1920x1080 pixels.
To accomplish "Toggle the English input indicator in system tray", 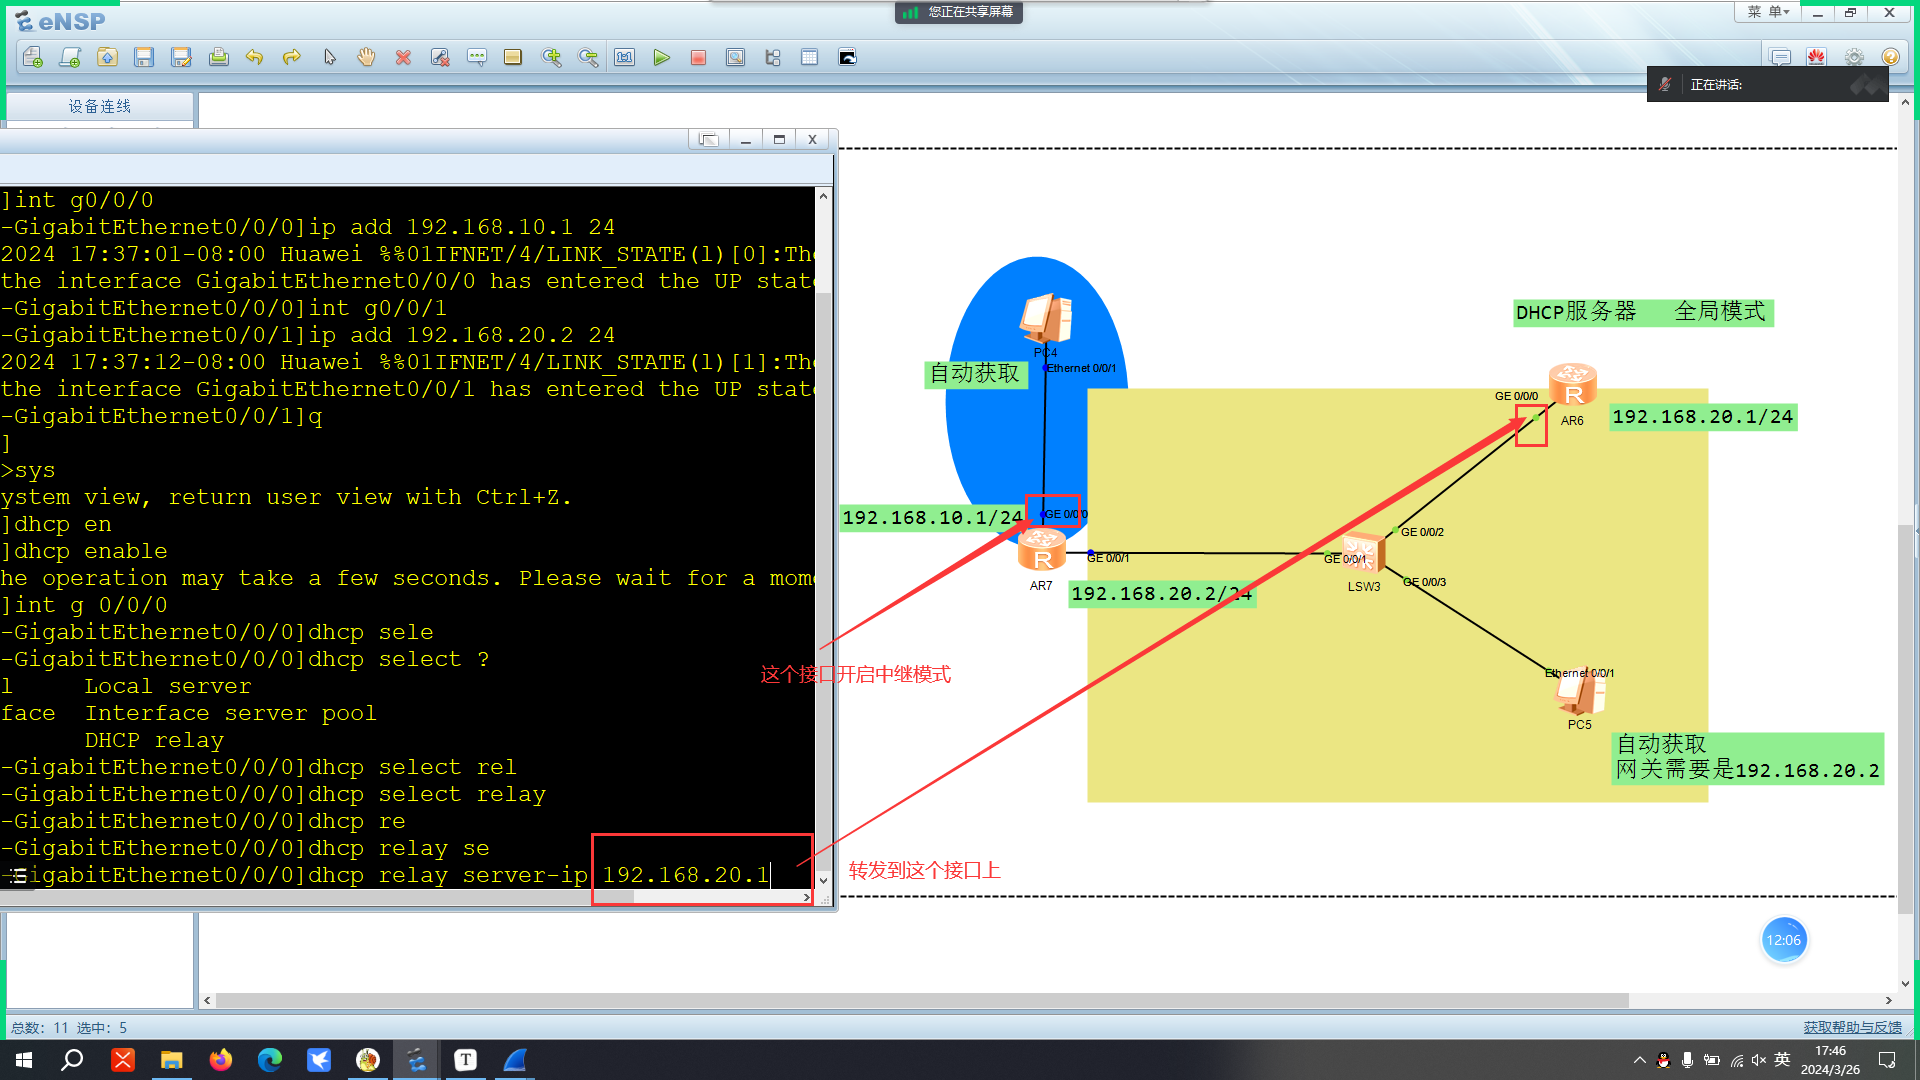I will pyautogui.click(x=1781, y=1059).
